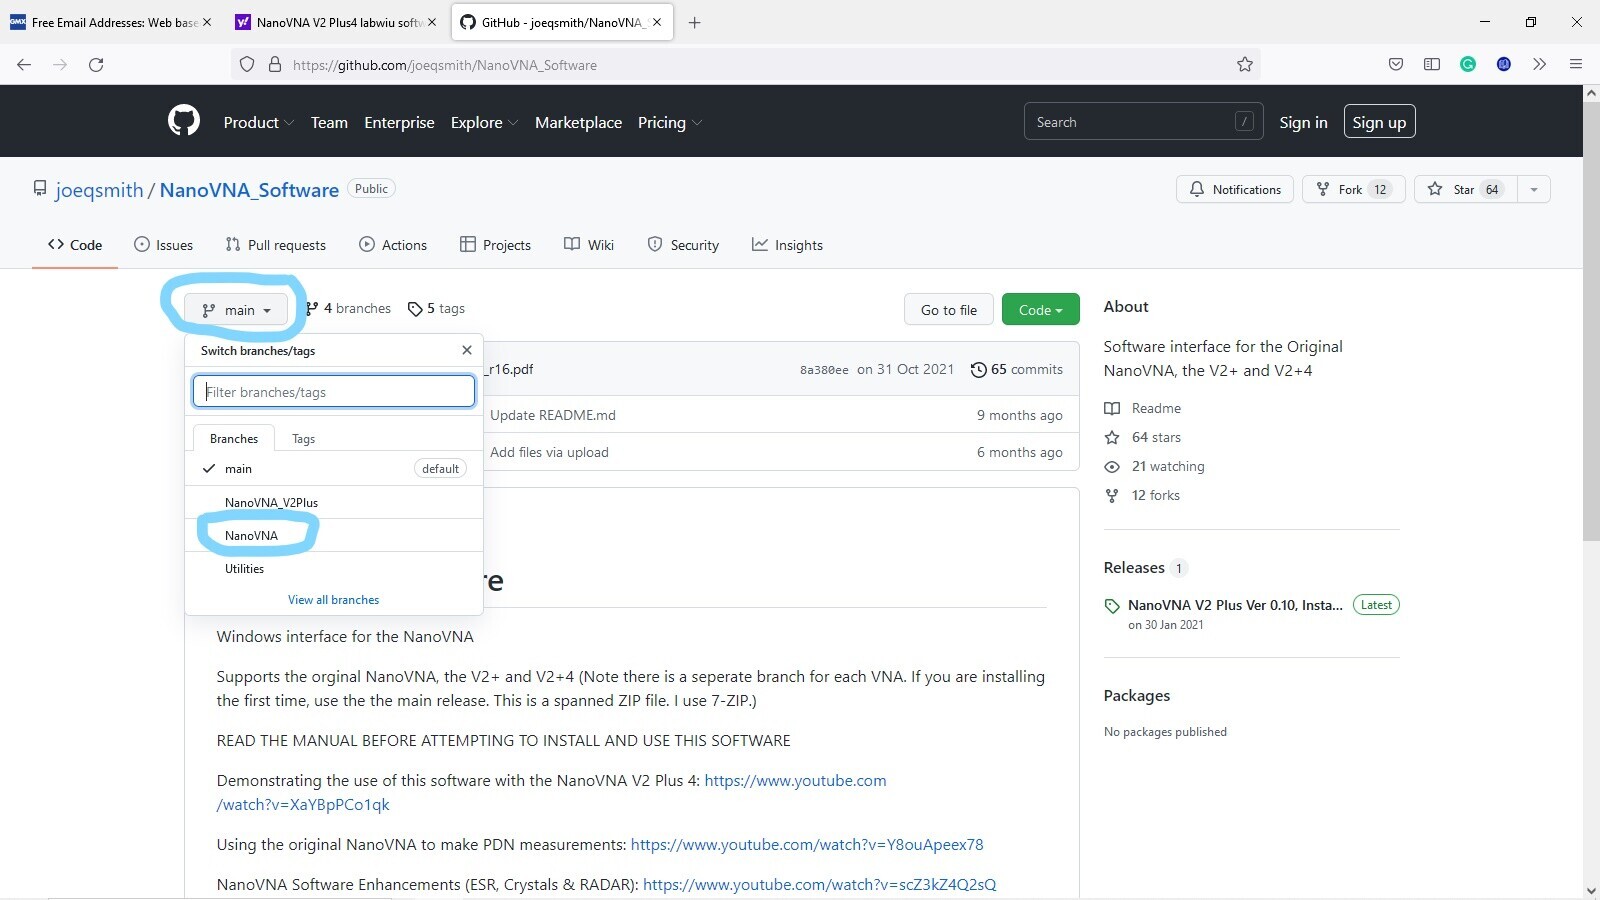Screen dimensions: 1600x900
Task: Expand the Star lists dropdown arrow
Action: point(1534,189)
